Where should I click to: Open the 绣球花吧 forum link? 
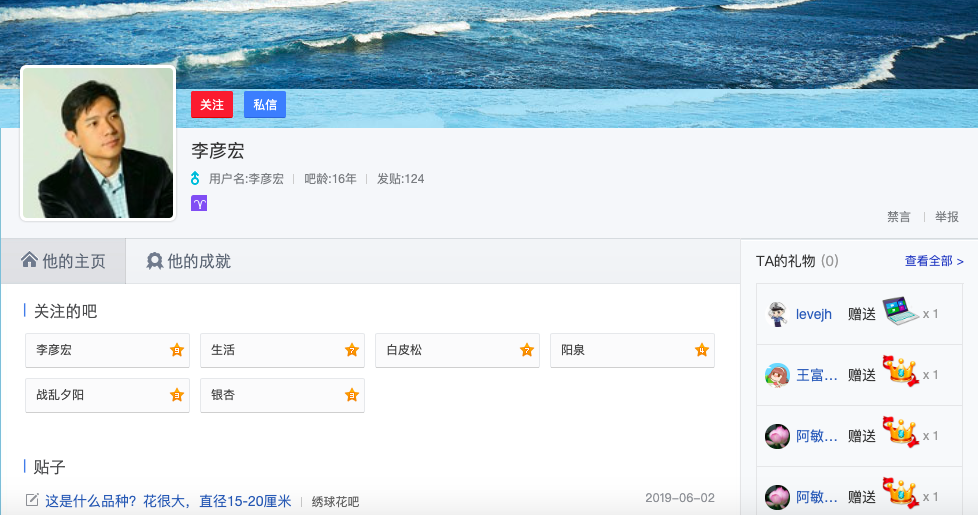[335, 502]
